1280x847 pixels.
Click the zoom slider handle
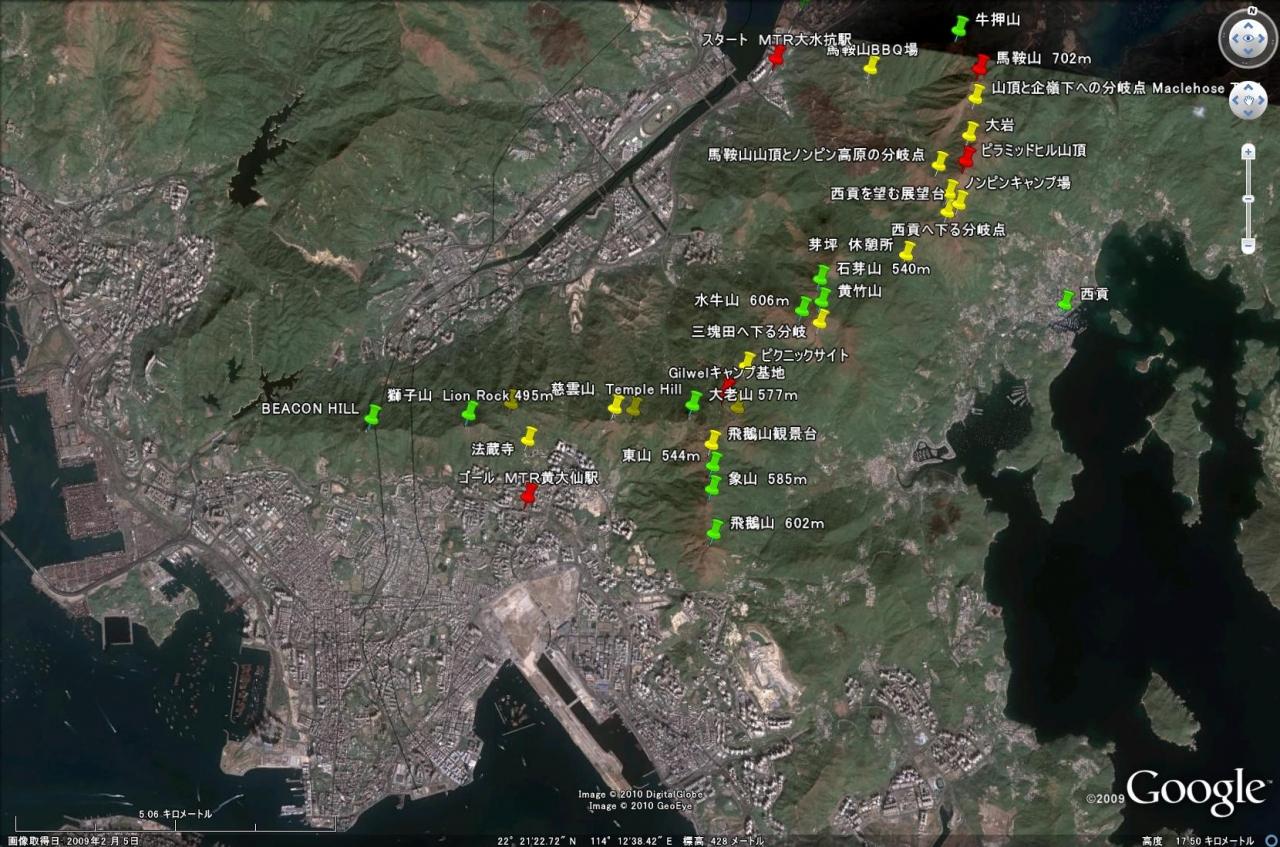[1248, 199]
